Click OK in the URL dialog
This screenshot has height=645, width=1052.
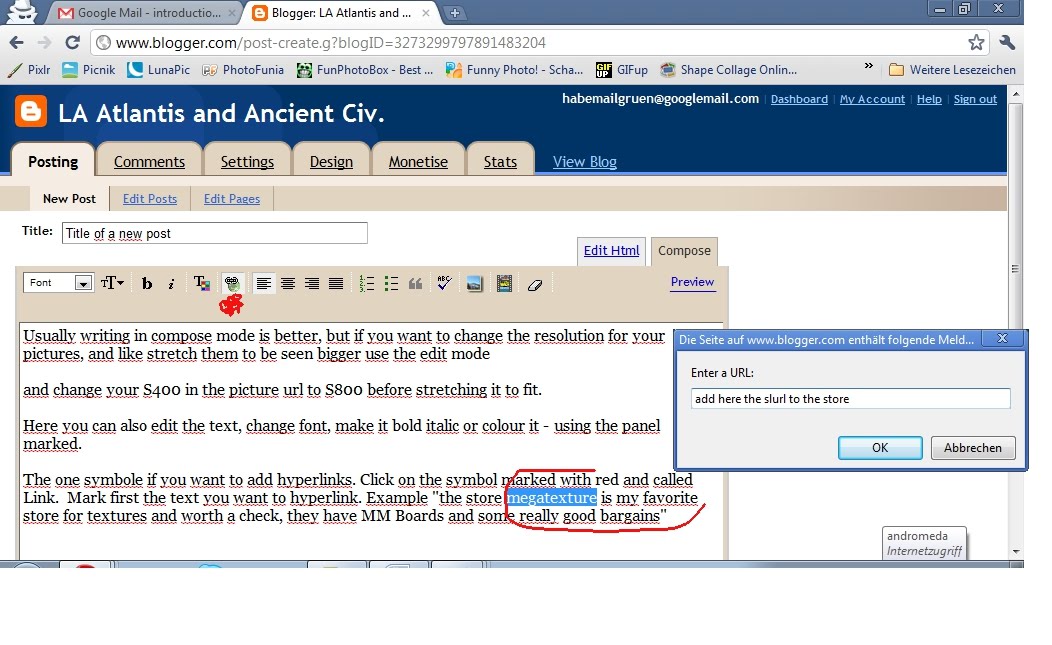880,448
